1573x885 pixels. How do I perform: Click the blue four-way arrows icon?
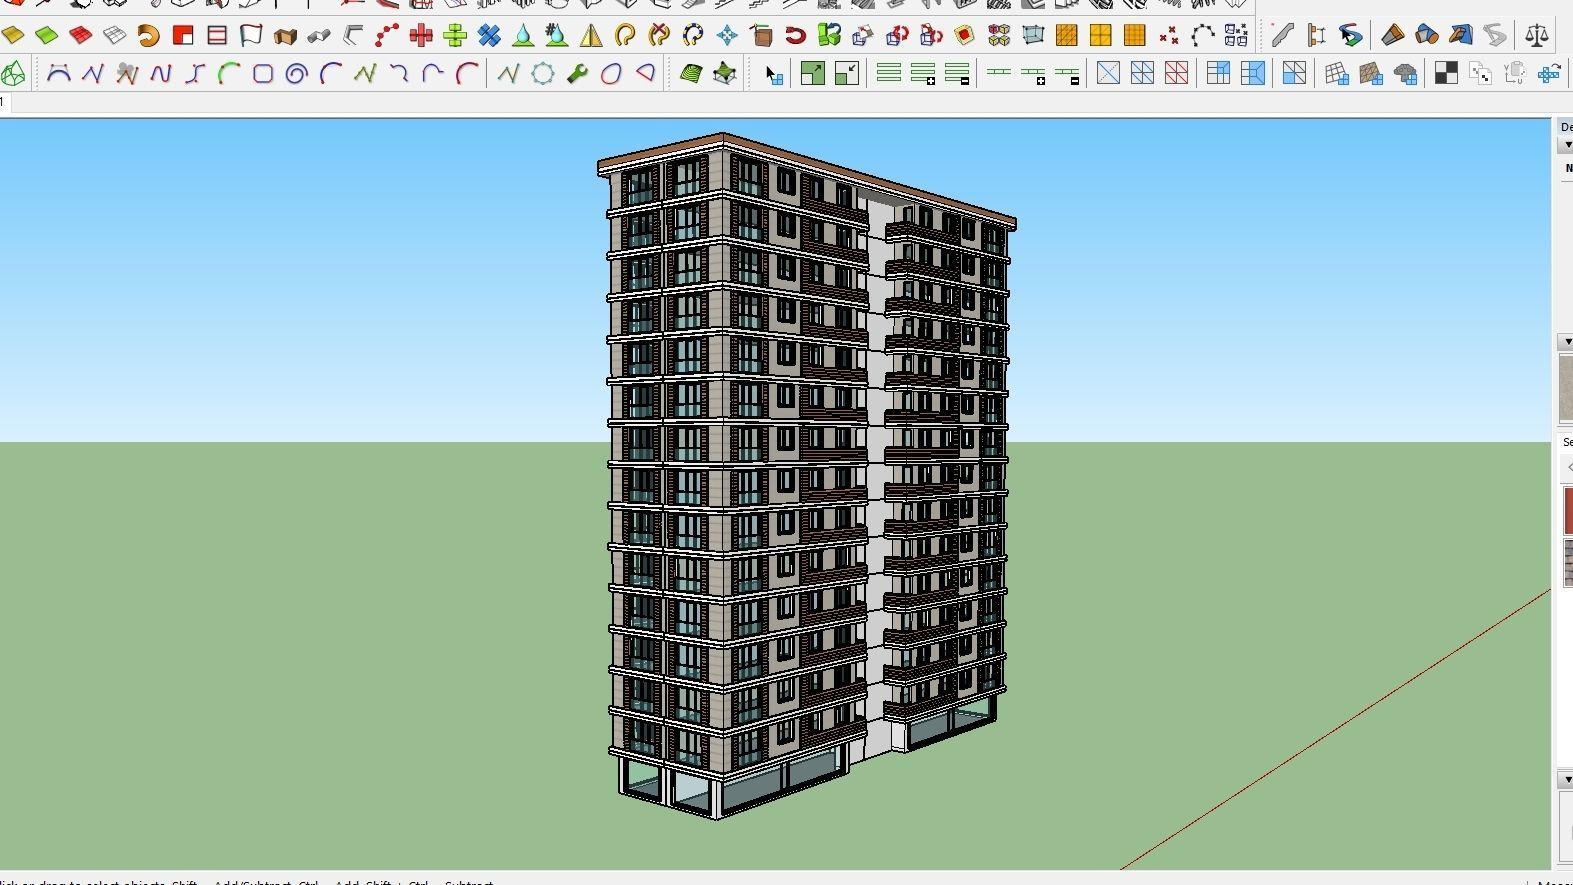tap(727, 36)
